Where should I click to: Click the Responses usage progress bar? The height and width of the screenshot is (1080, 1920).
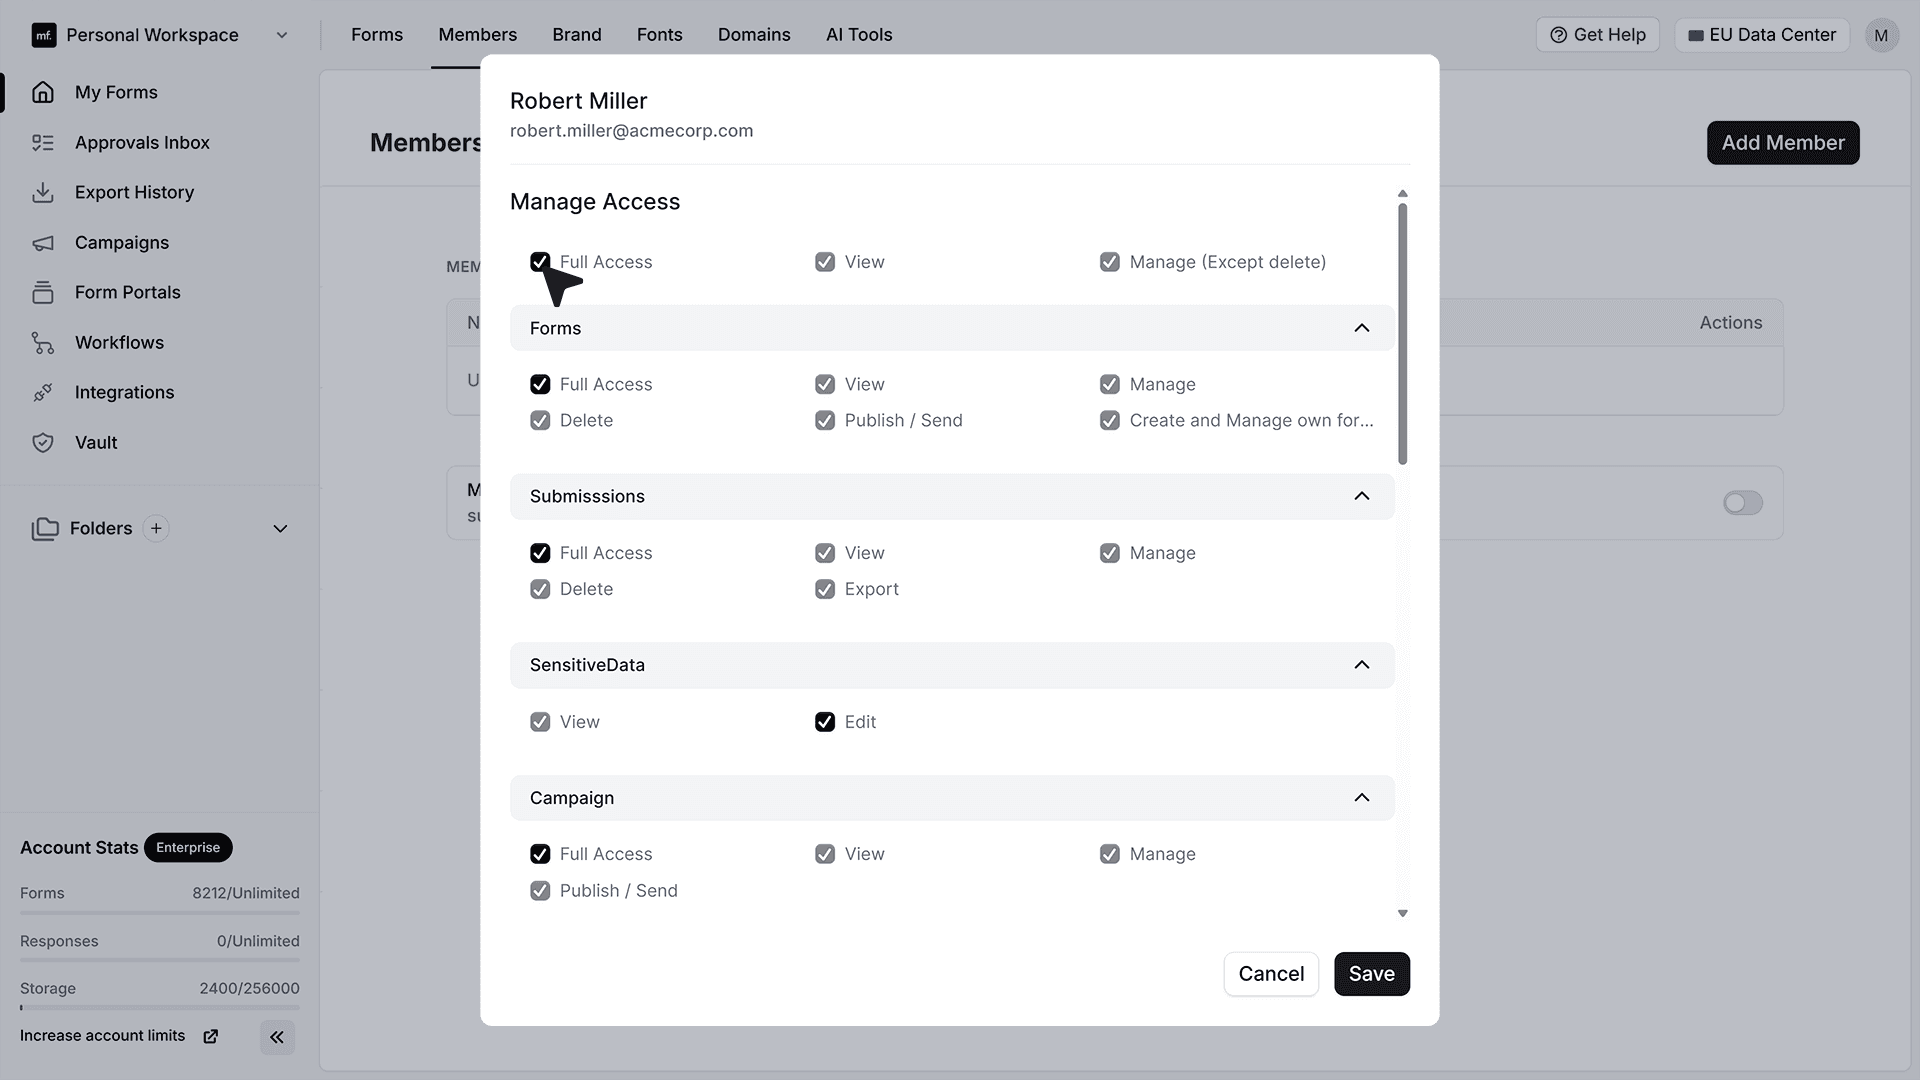coord(160,960)
